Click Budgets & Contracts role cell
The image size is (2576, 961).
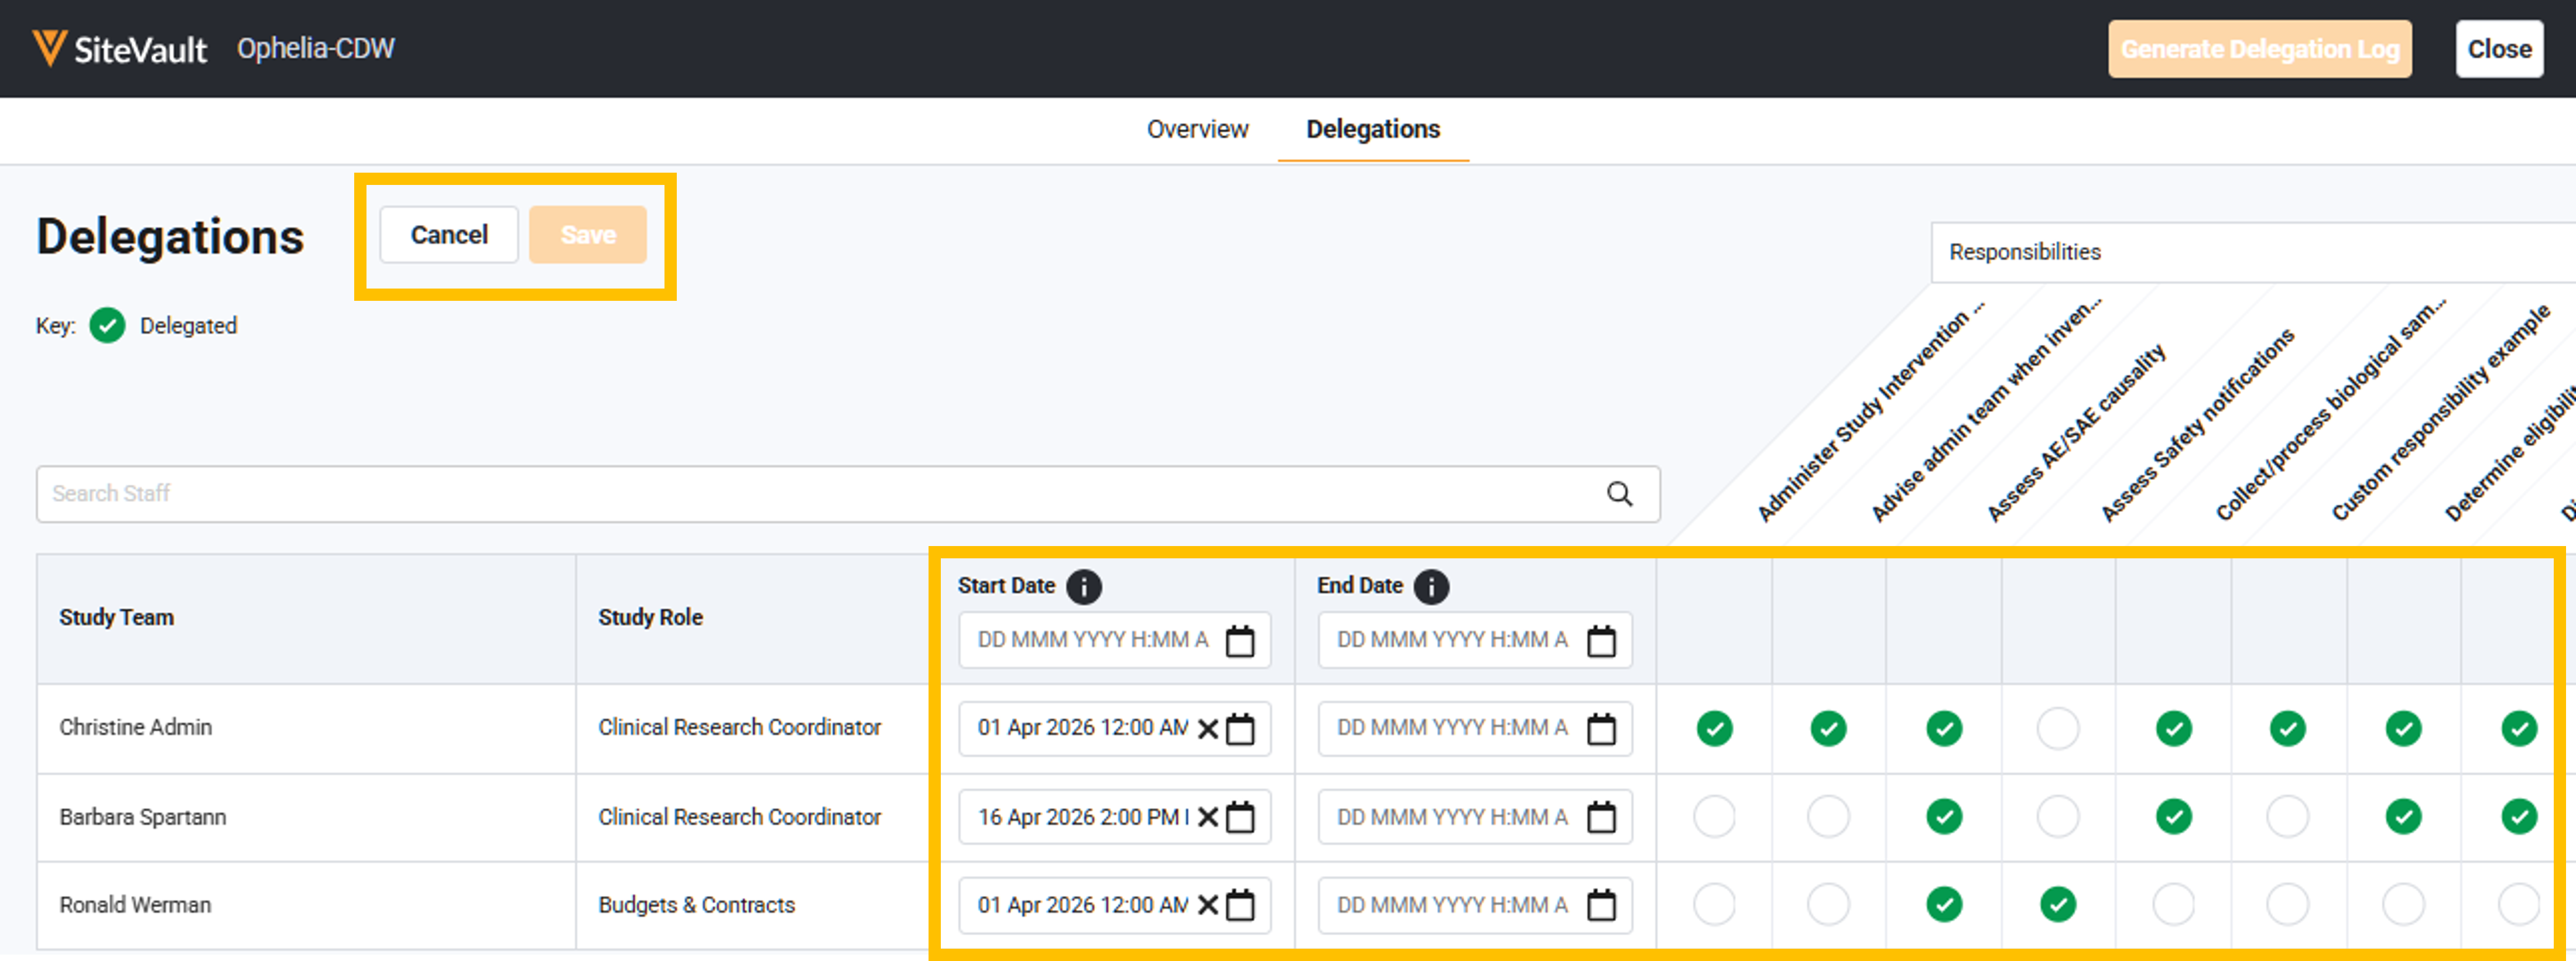click(696, 905)
